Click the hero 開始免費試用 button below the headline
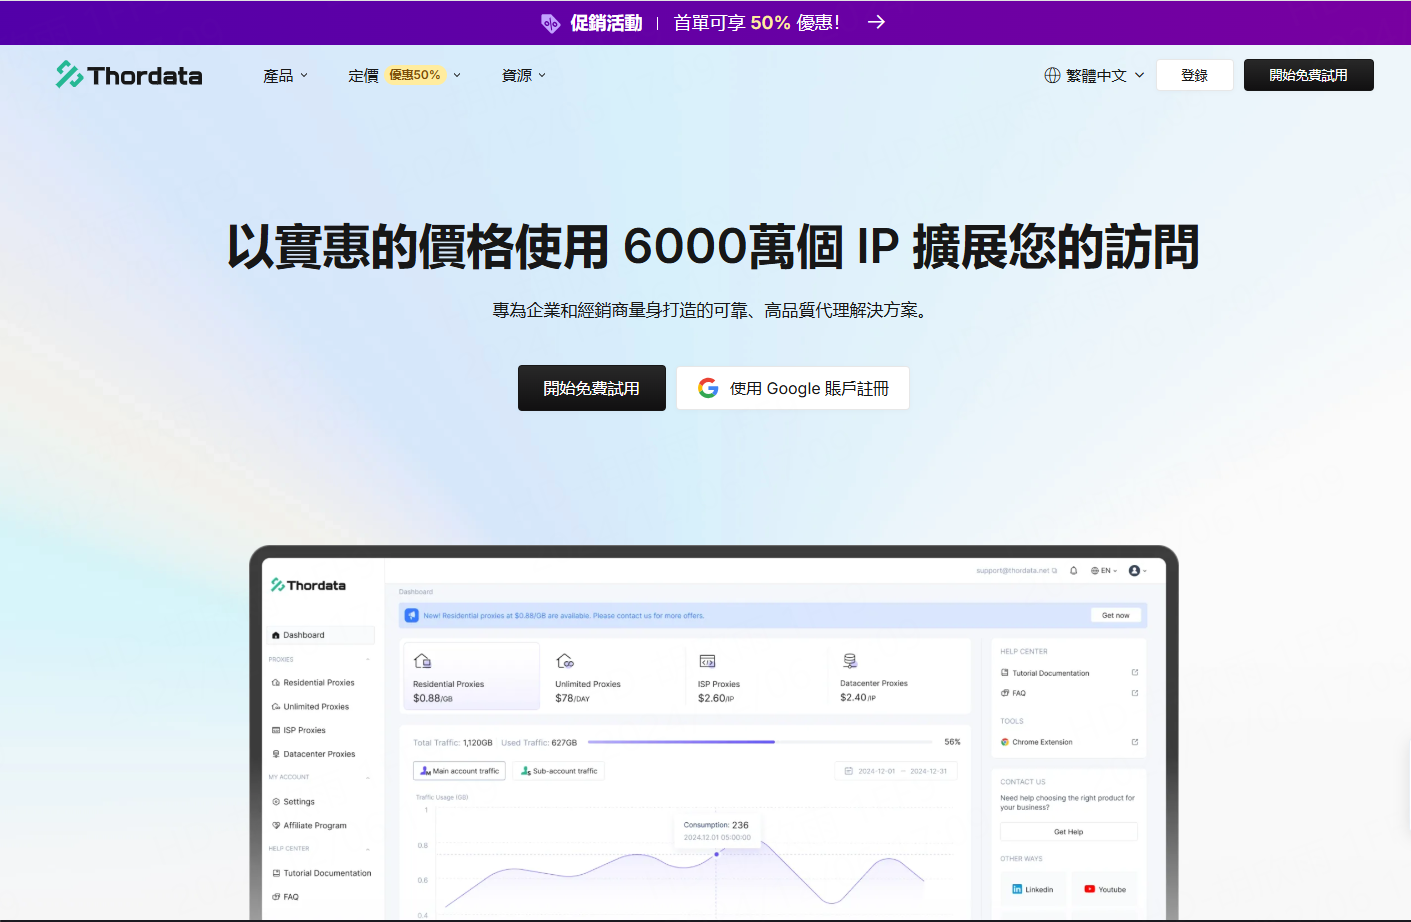This screenshot has width=1411, height=922. [592, 388]
